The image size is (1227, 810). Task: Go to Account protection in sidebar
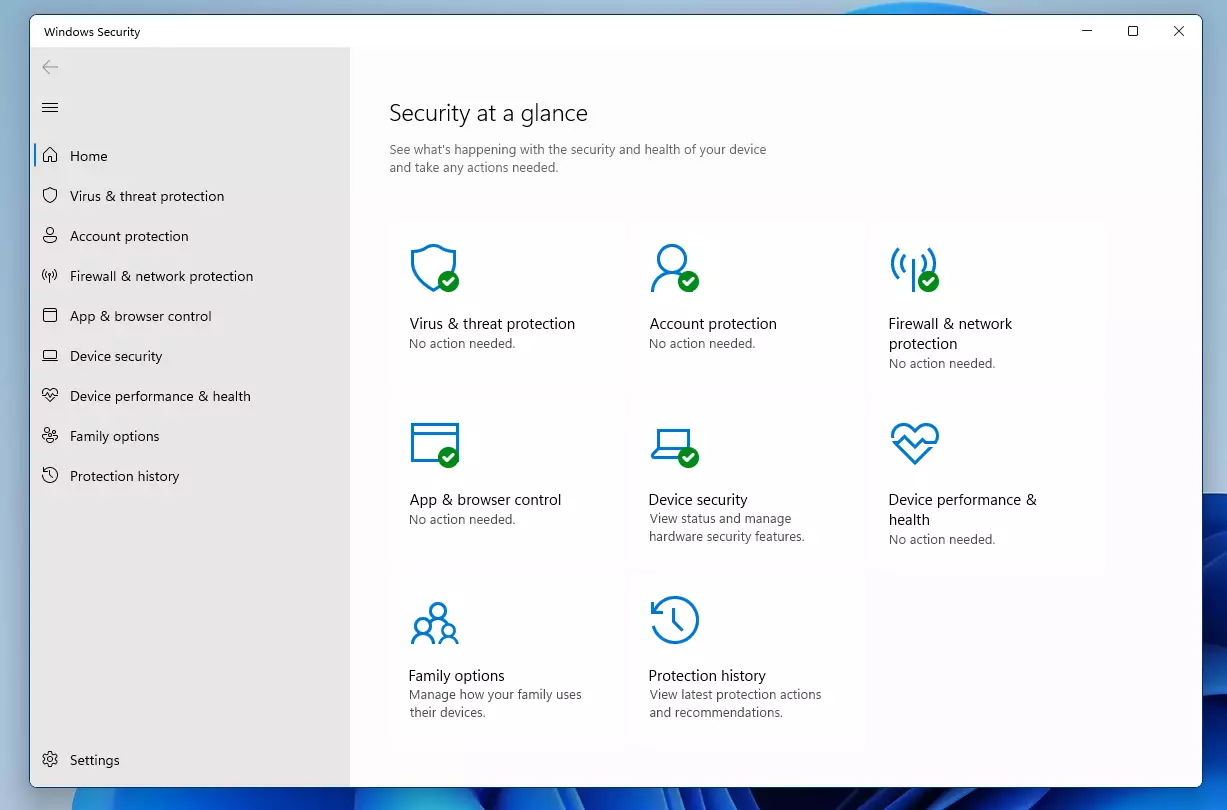pos(129,236)
